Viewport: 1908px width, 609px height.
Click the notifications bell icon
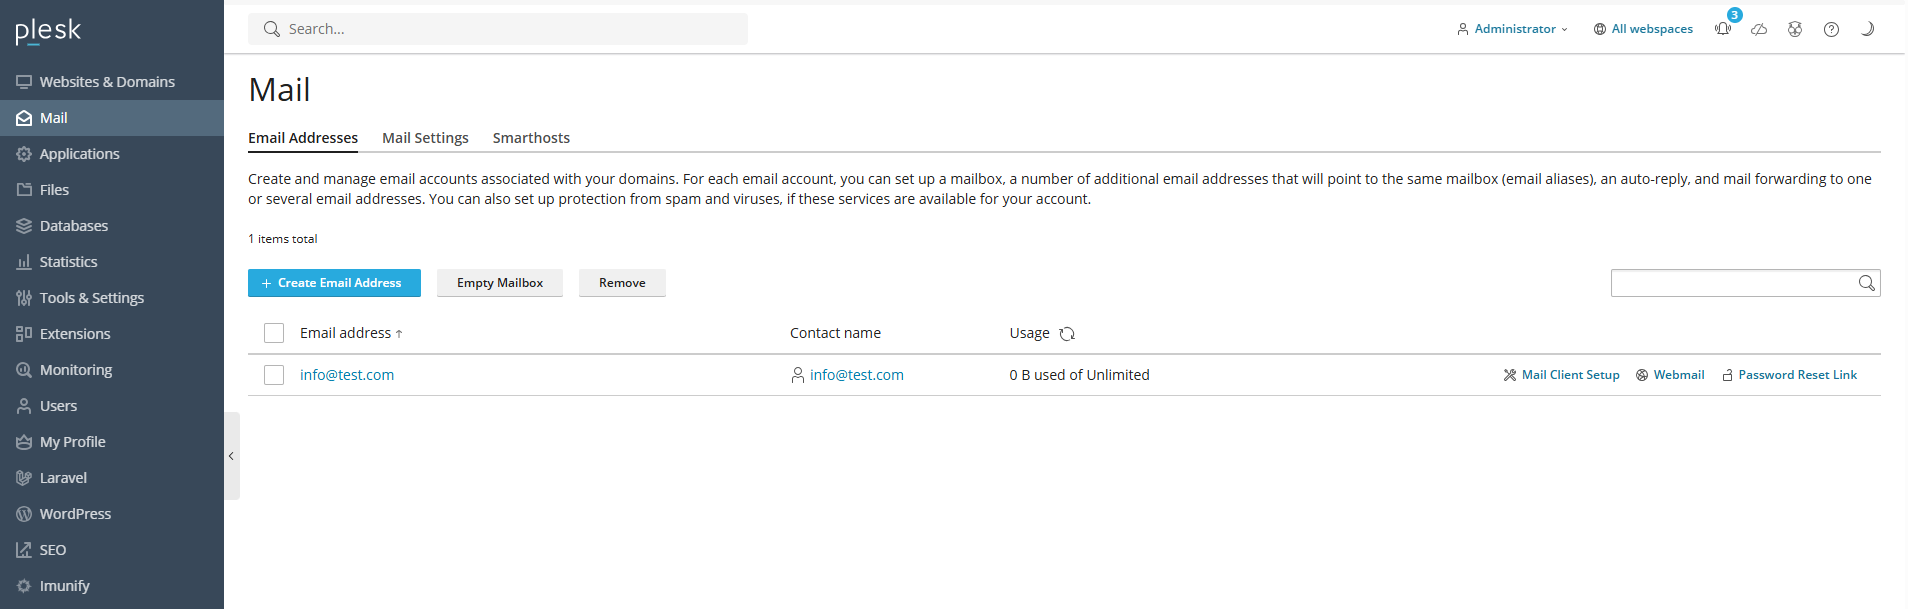[1723, 29]
